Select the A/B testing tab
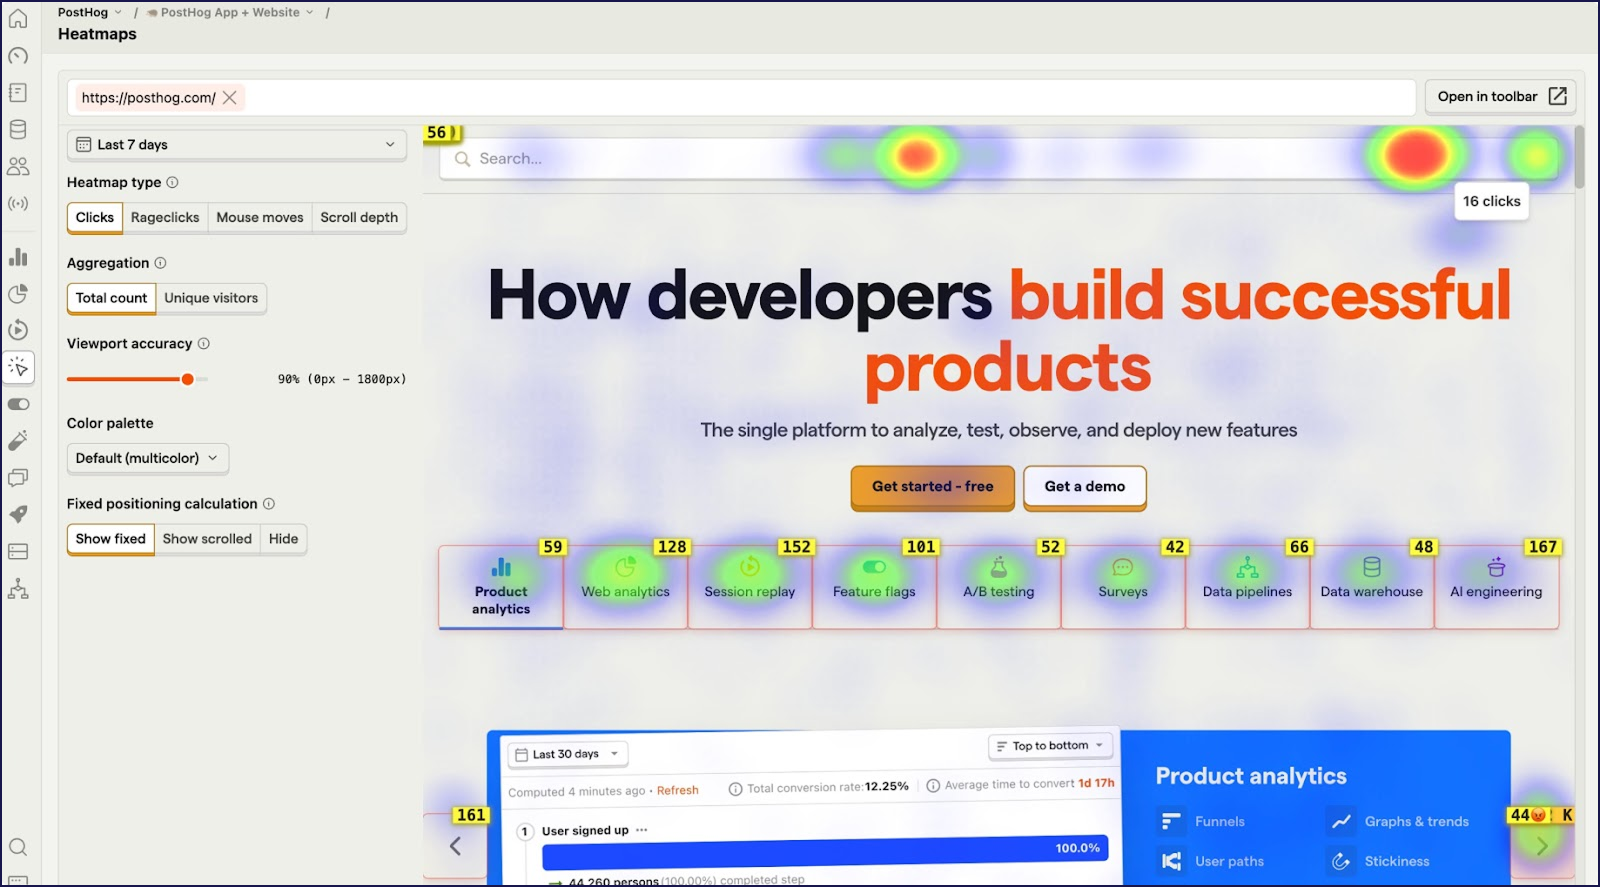The width and height of the screenshot is (1600, 887). pyautogui.click(x=999, y=588)
